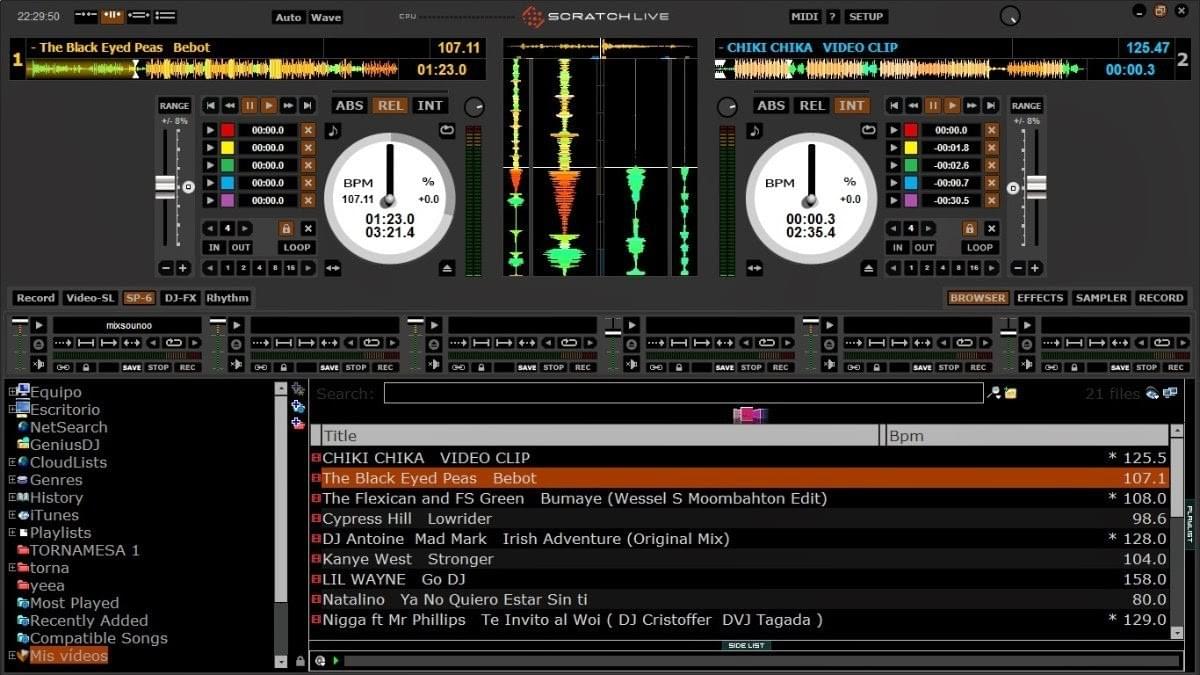Switch to the Record tab
The height and width of the screenshot is (675, 1200).
coord(34,297)
